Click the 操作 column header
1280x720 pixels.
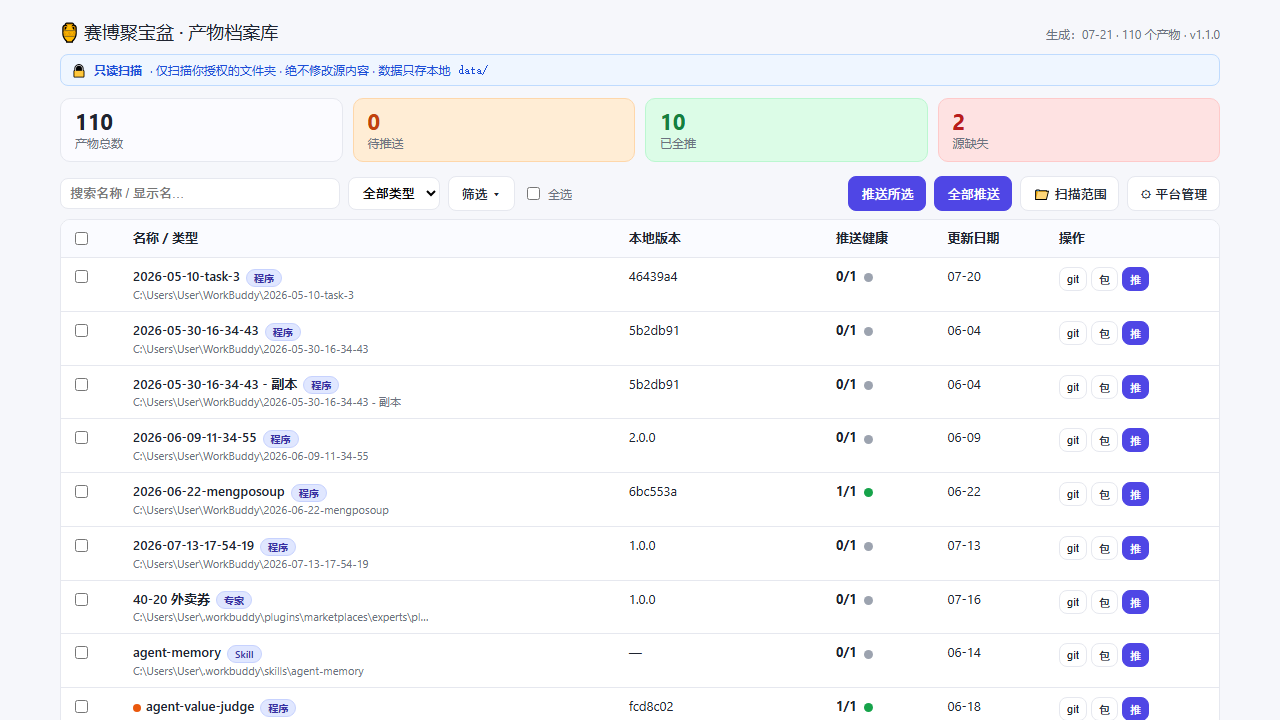coord(1072,238)
